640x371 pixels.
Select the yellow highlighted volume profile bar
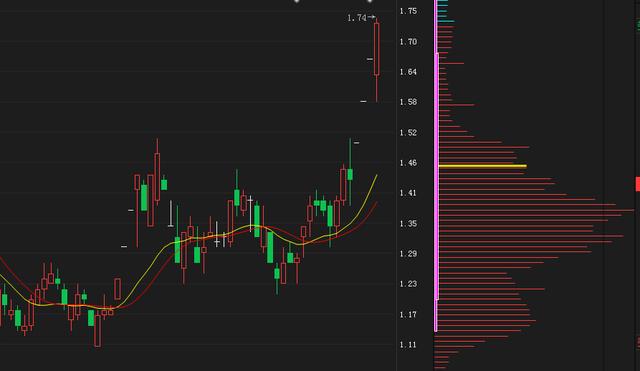(x=482, y=166)
